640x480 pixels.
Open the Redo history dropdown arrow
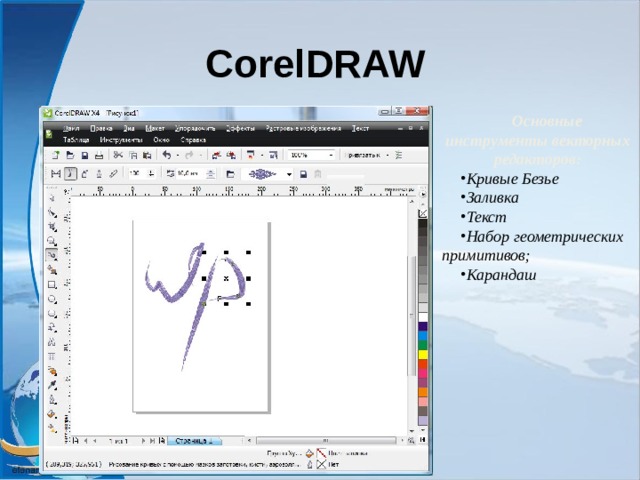pos(200,156)
